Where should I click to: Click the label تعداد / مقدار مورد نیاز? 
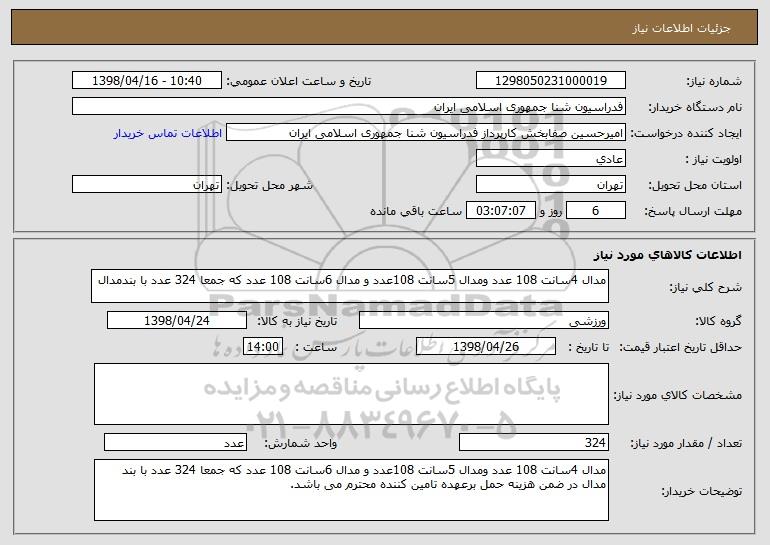pyautogui.click(x=686, y=444)
